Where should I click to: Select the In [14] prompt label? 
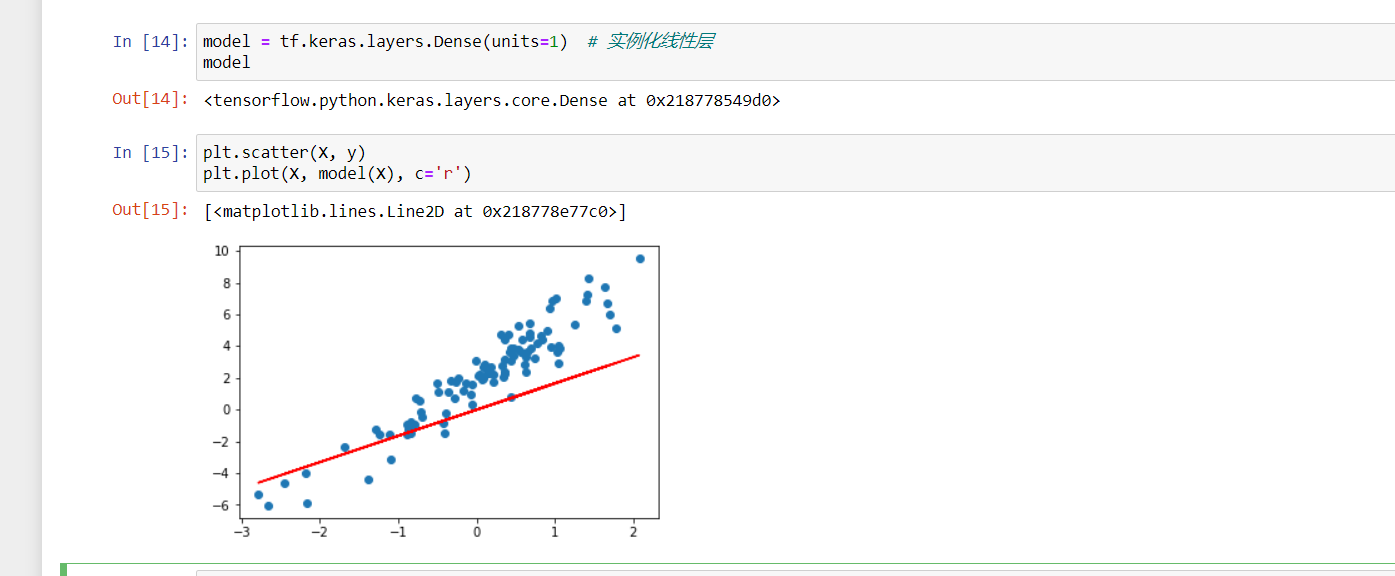click(x=150, y=41)
